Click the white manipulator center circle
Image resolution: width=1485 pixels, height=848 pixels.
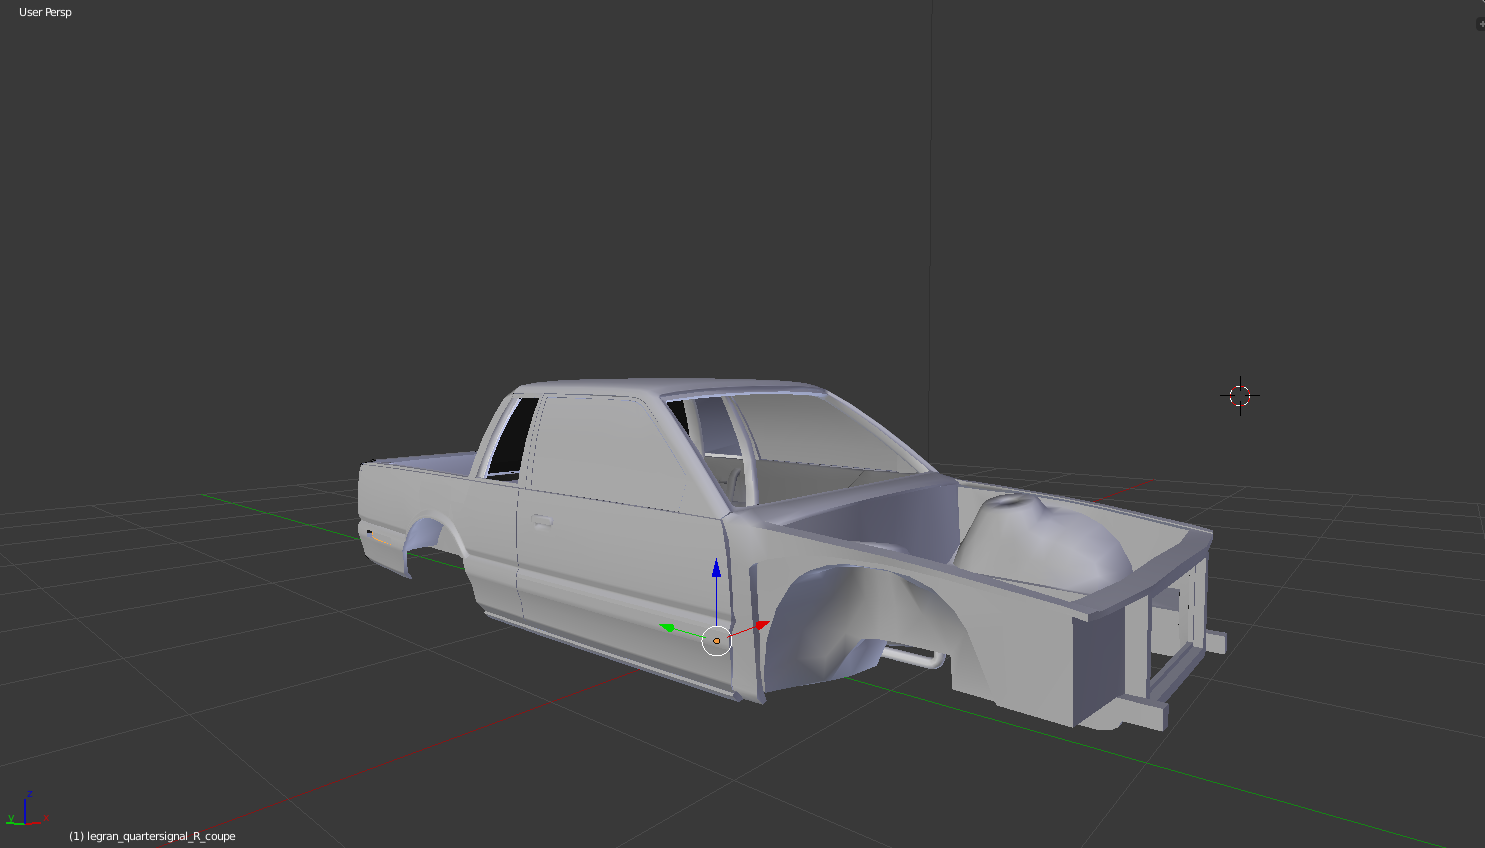[717, 641]
